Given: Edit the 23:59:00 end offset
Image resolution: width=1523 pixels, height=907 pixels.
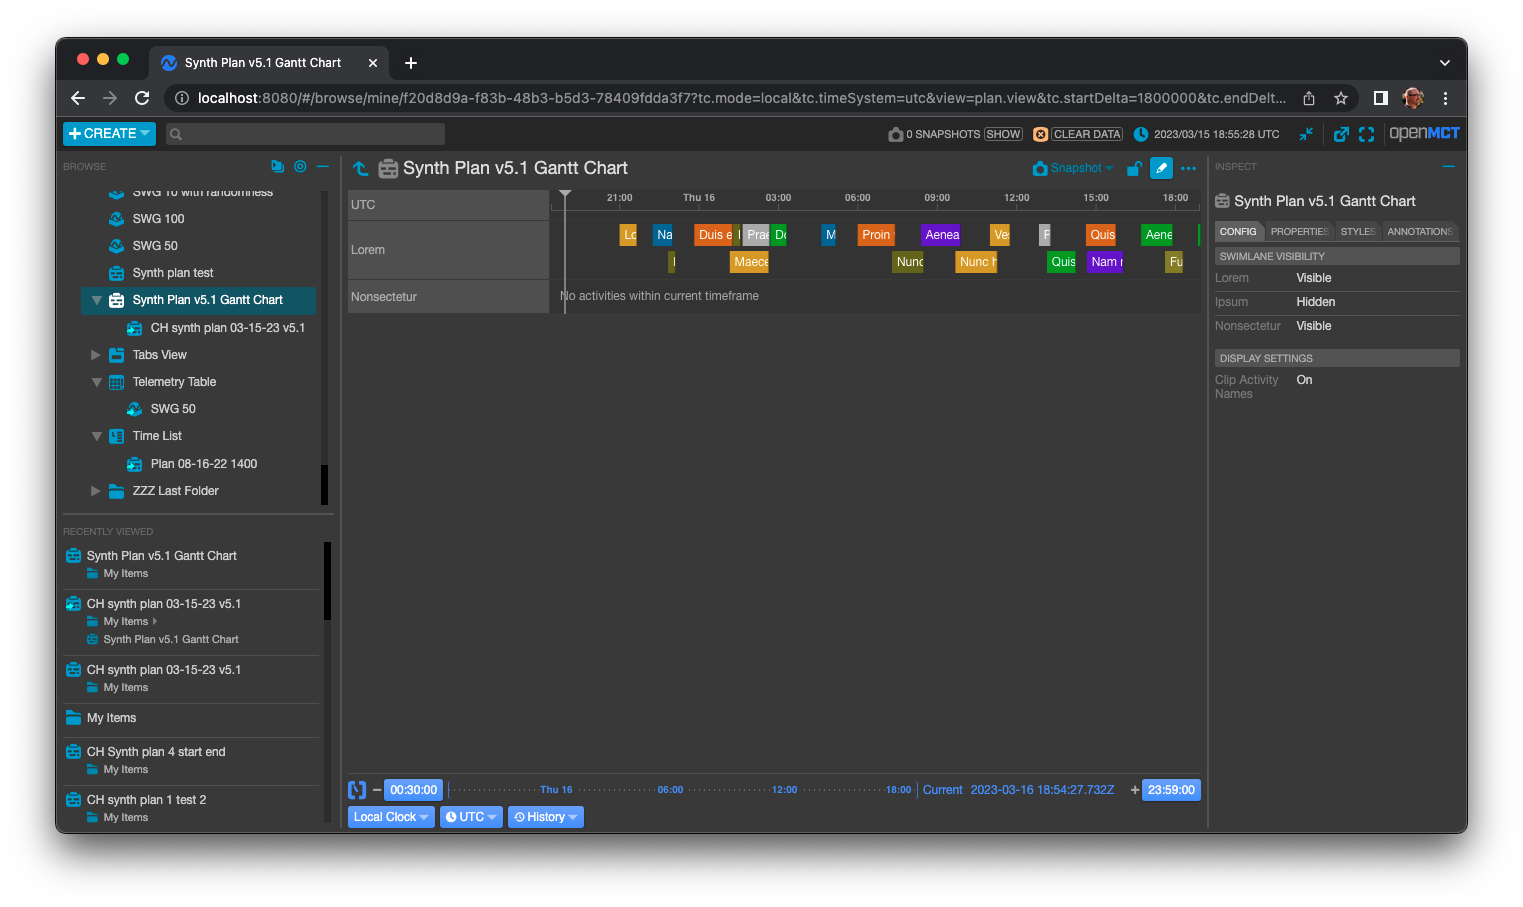Looking at the screenshot, I should (x=1171, y=790).
